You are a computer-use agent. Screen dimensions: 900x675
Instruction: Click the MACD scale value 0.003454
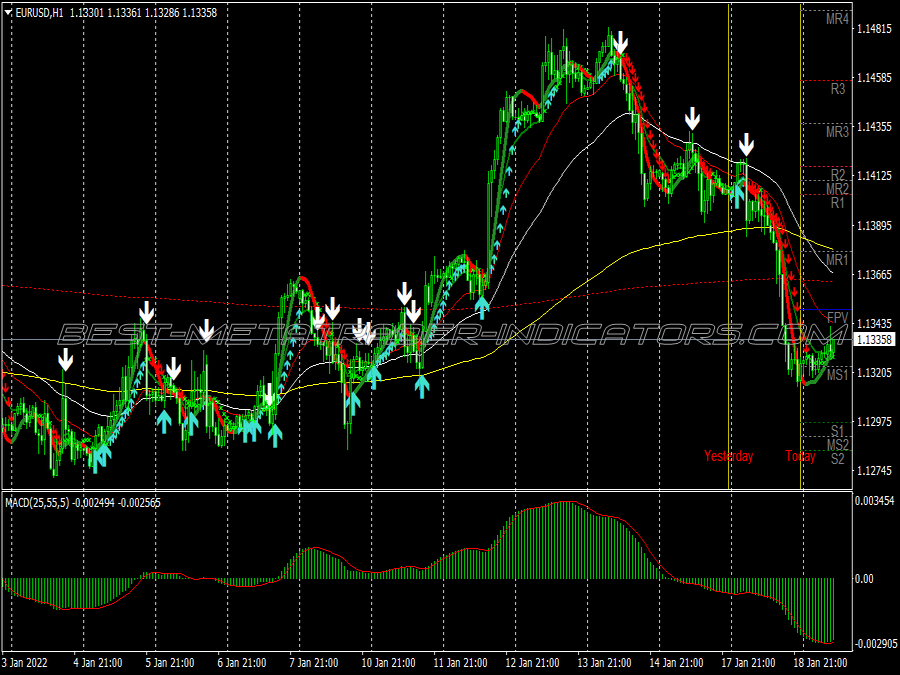point(874,501)
